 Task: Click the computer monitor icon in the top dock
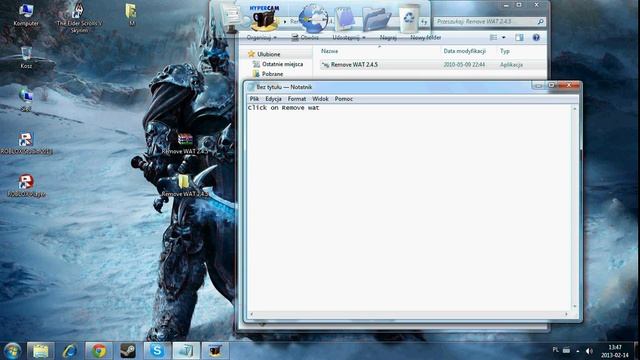[x=231, y=18]
